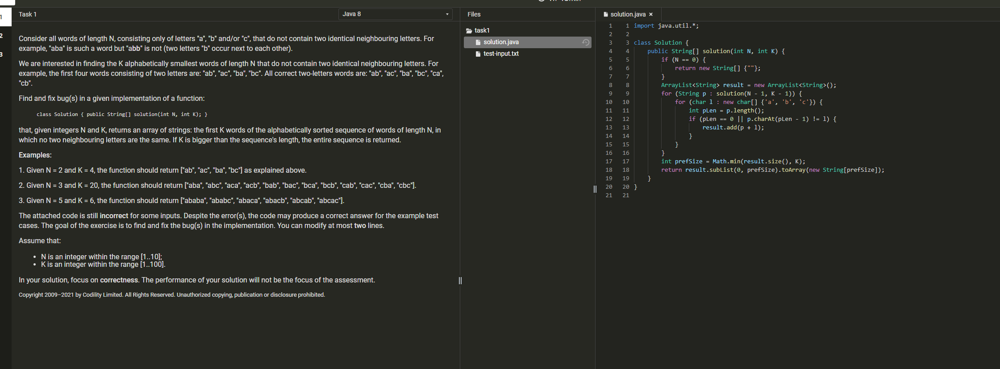
Task: Open test-input.txt in the file tree
Action: click(x=501, y=54)
